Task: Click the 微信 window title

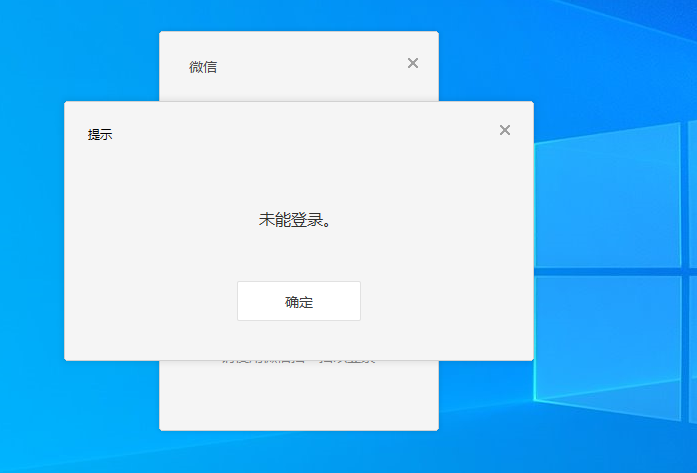Action: [x=203, y=67]
